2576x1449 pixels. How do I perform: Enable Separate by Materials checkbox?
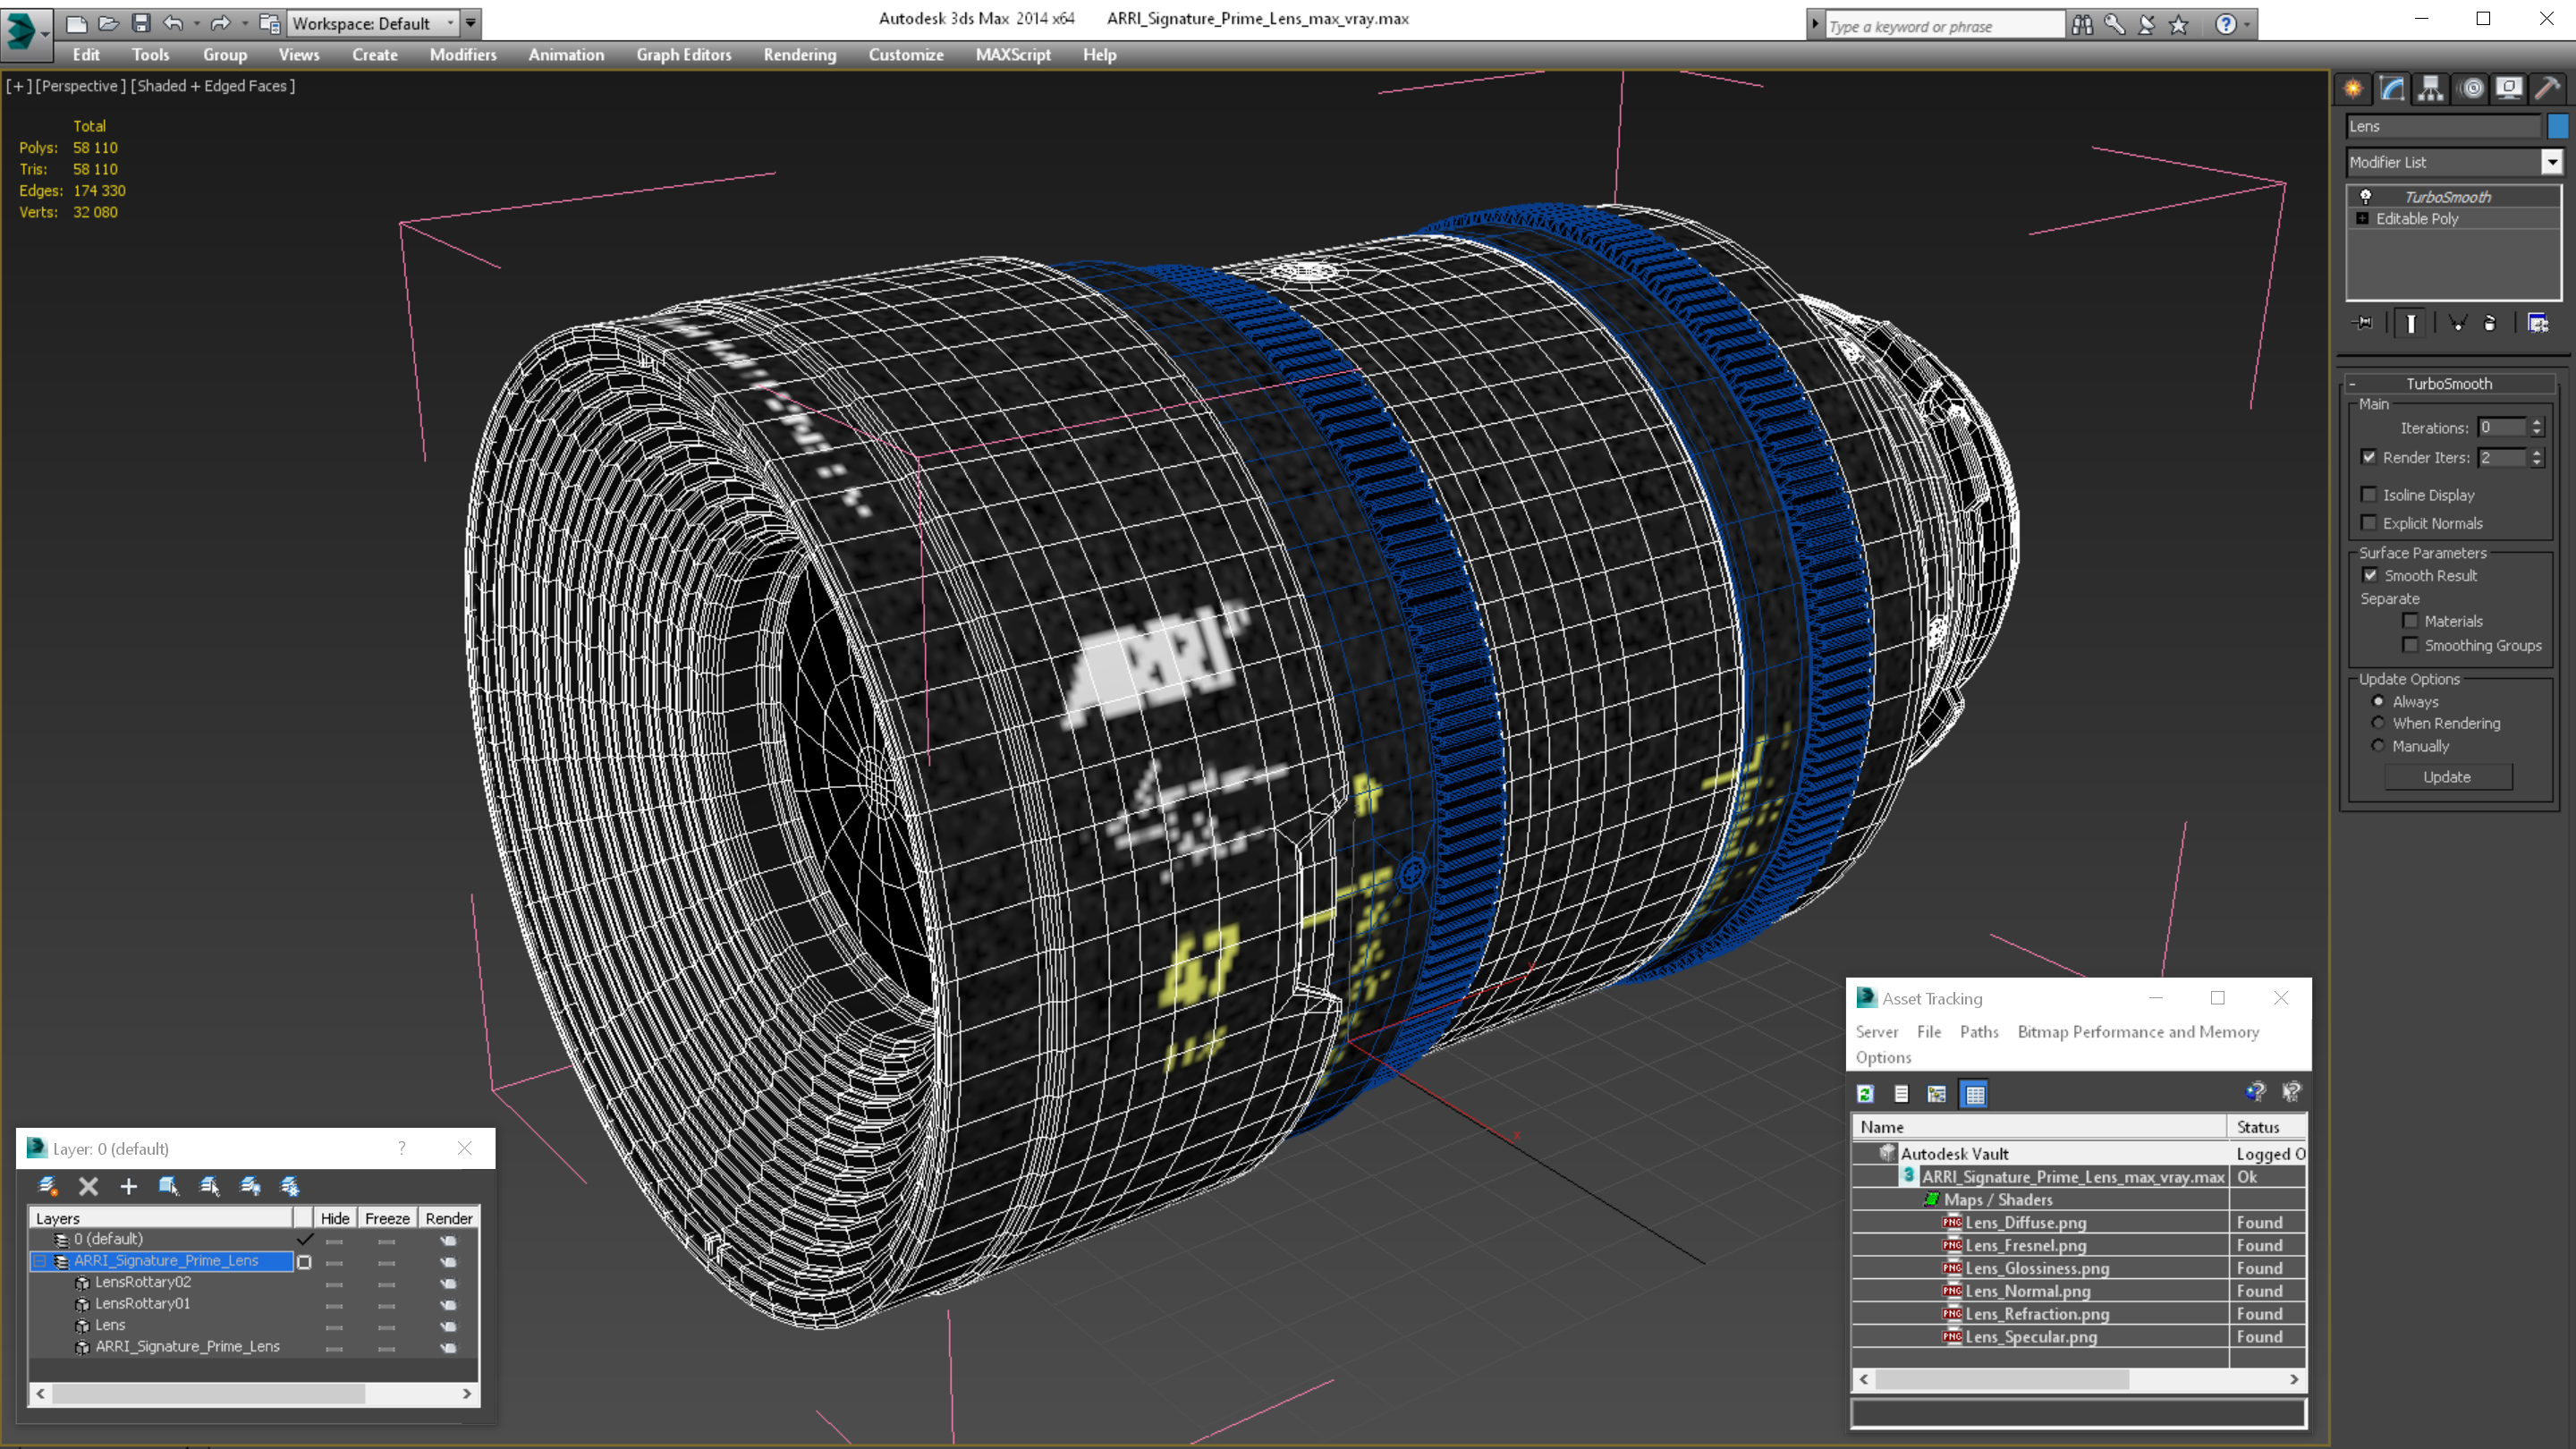click(x=2411, y=621)
